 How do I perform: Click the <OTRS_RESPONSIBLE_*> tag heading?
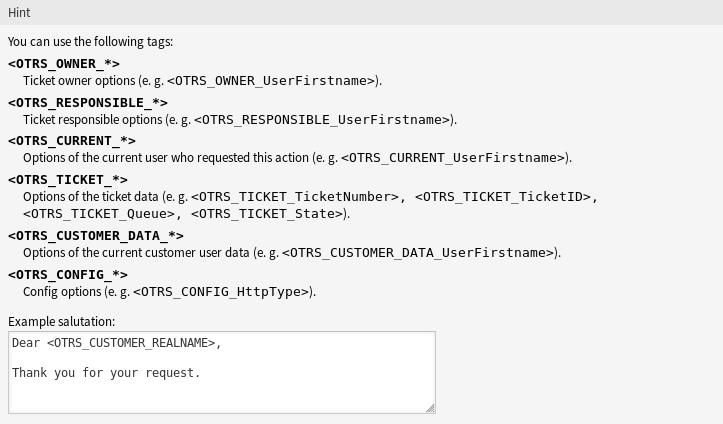coord(88,102)
